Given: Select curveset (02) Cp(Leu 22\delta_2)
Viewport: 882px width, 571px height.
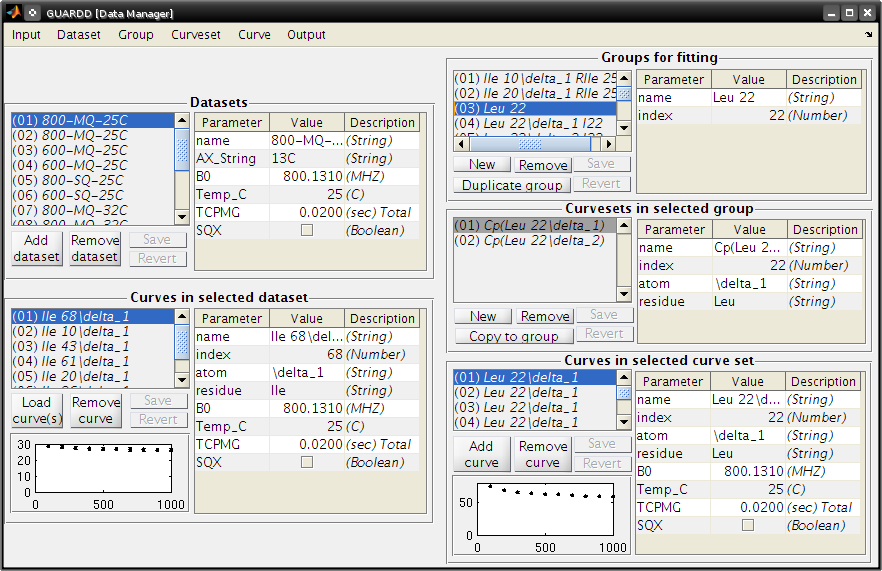Looking at the screenshot, I should (x=536, y=240).
